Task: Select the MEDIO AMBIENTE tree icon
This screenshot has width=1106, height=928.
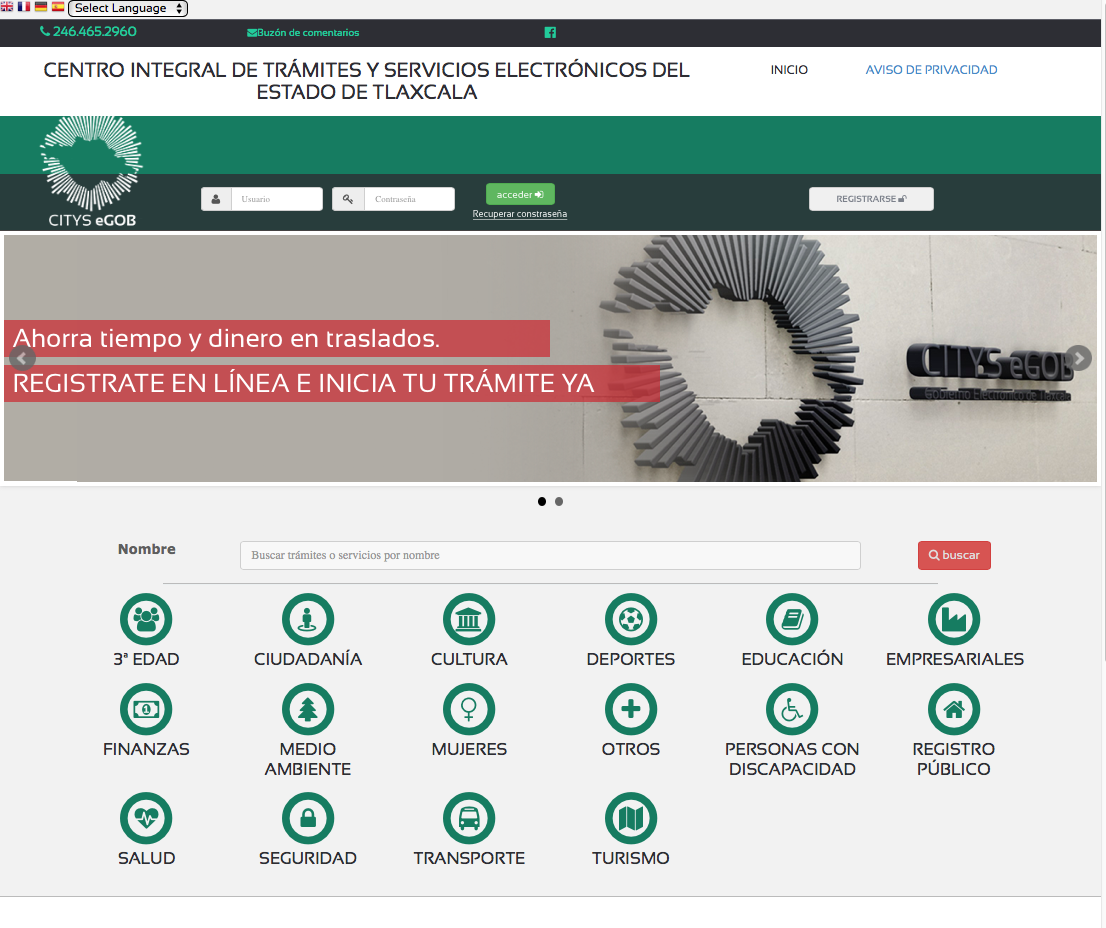Action: (307, 708)
